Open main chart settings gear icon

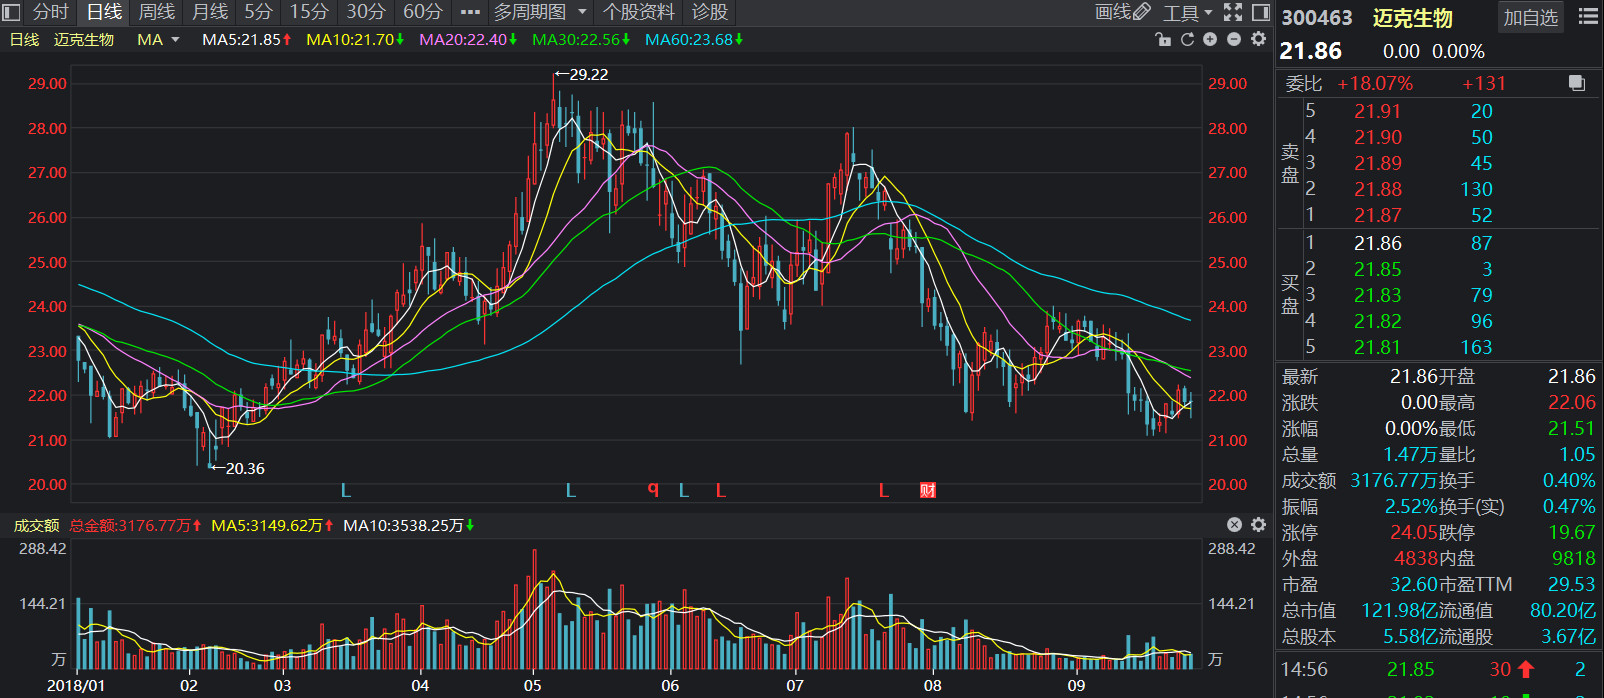pos(1258,39)
